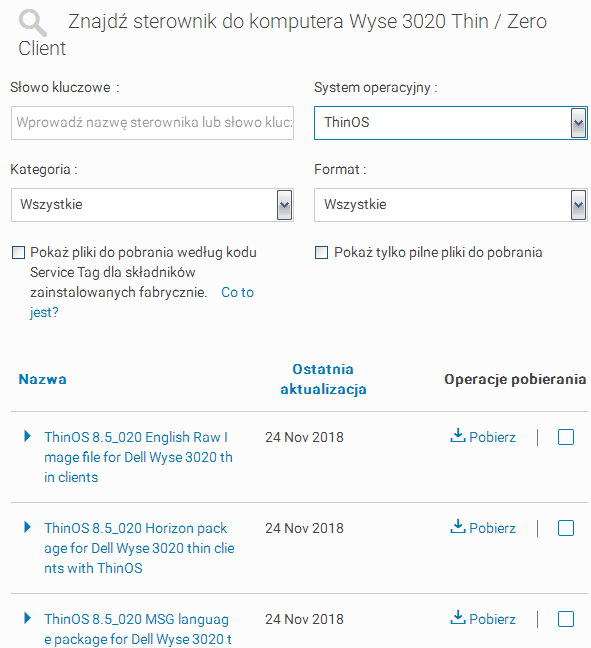Expand triangle for ThinOS Horizon package

pos(27,527)
